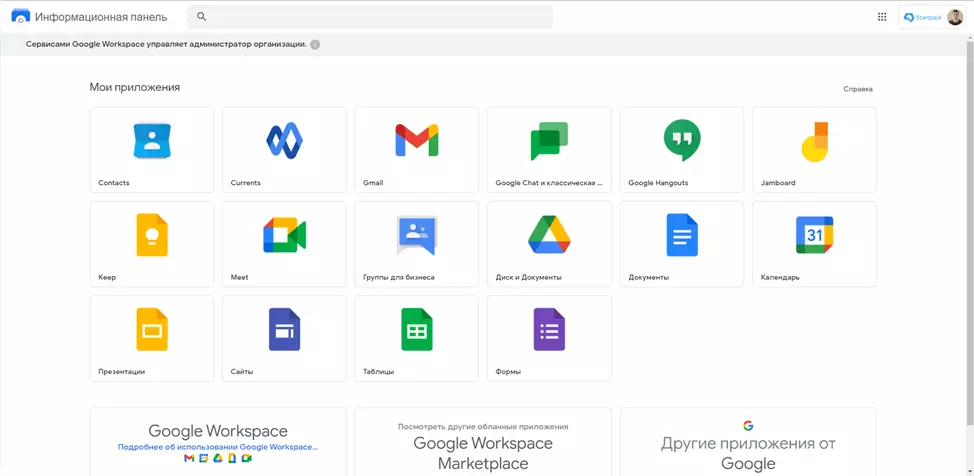Open the Справка help link
Viewport: 974px width, 476px height.
(858, 89)
